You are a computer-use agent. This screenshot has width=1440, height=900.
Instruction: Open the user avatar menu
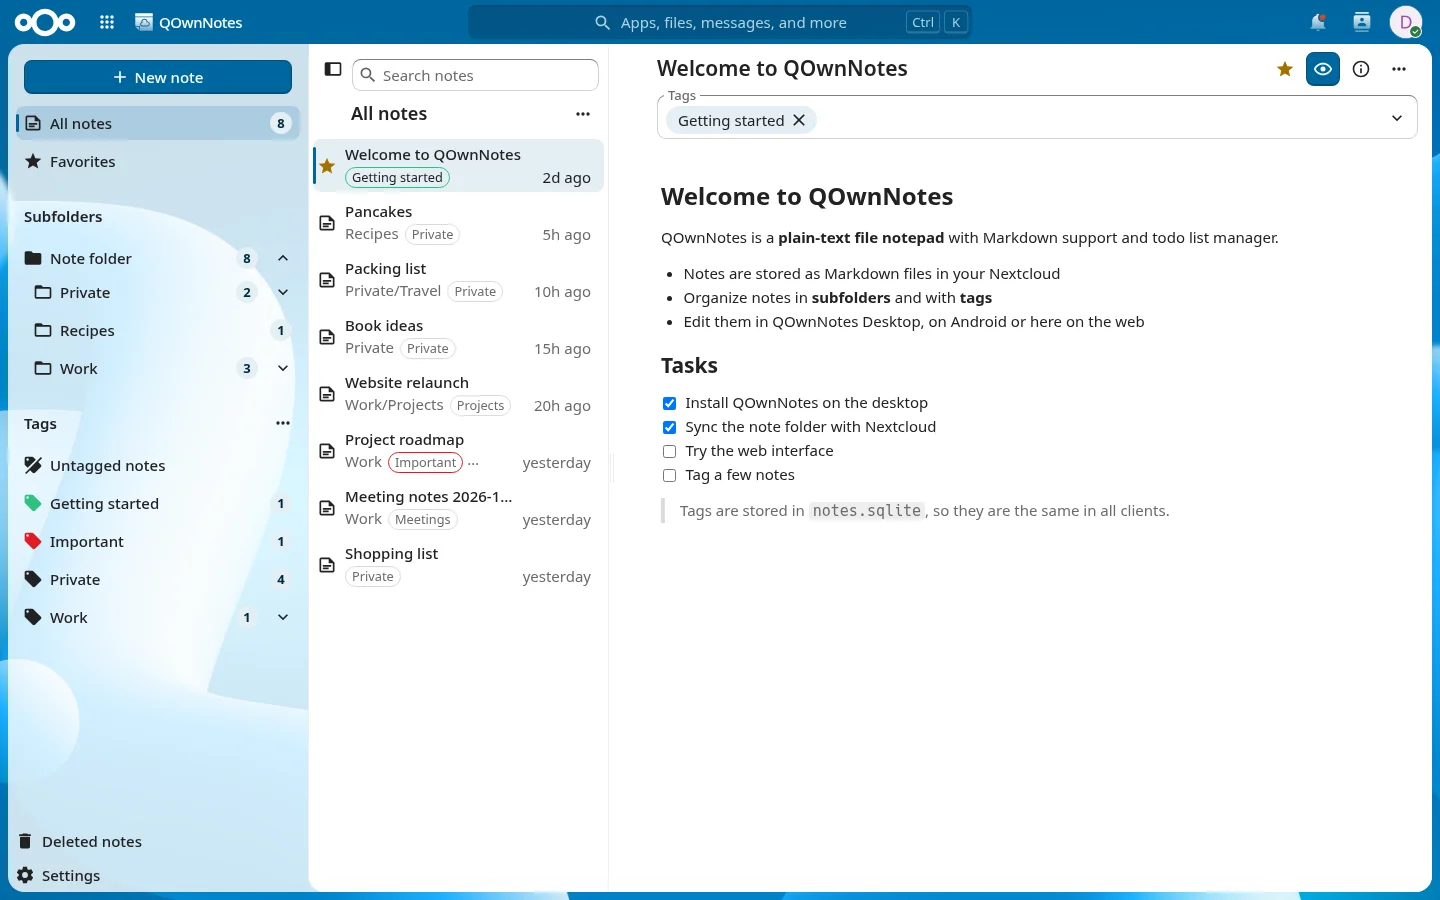[1405, 22]
